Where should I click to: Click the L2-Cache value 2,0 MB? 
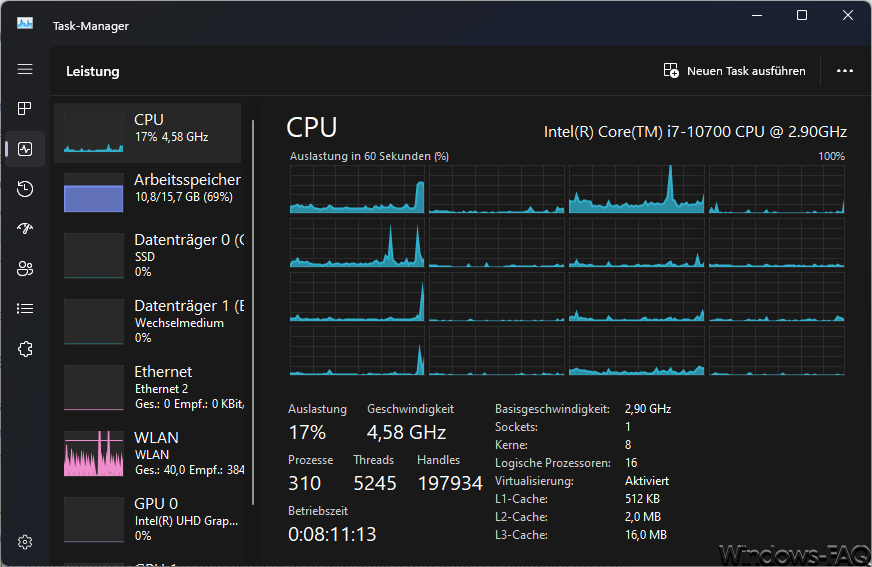[x=643, y=517]
